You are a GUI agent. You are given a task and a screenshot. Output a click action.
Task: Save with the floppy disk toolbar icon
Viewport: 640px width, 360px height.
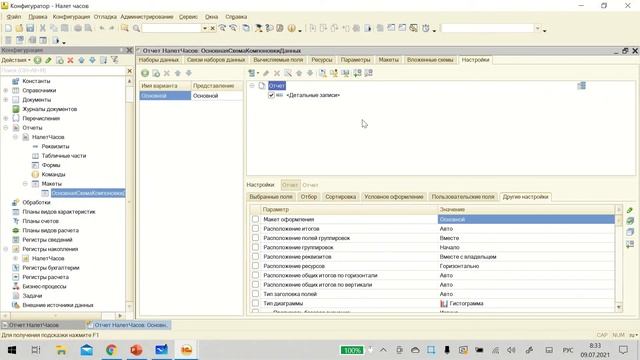coord(30,28)
